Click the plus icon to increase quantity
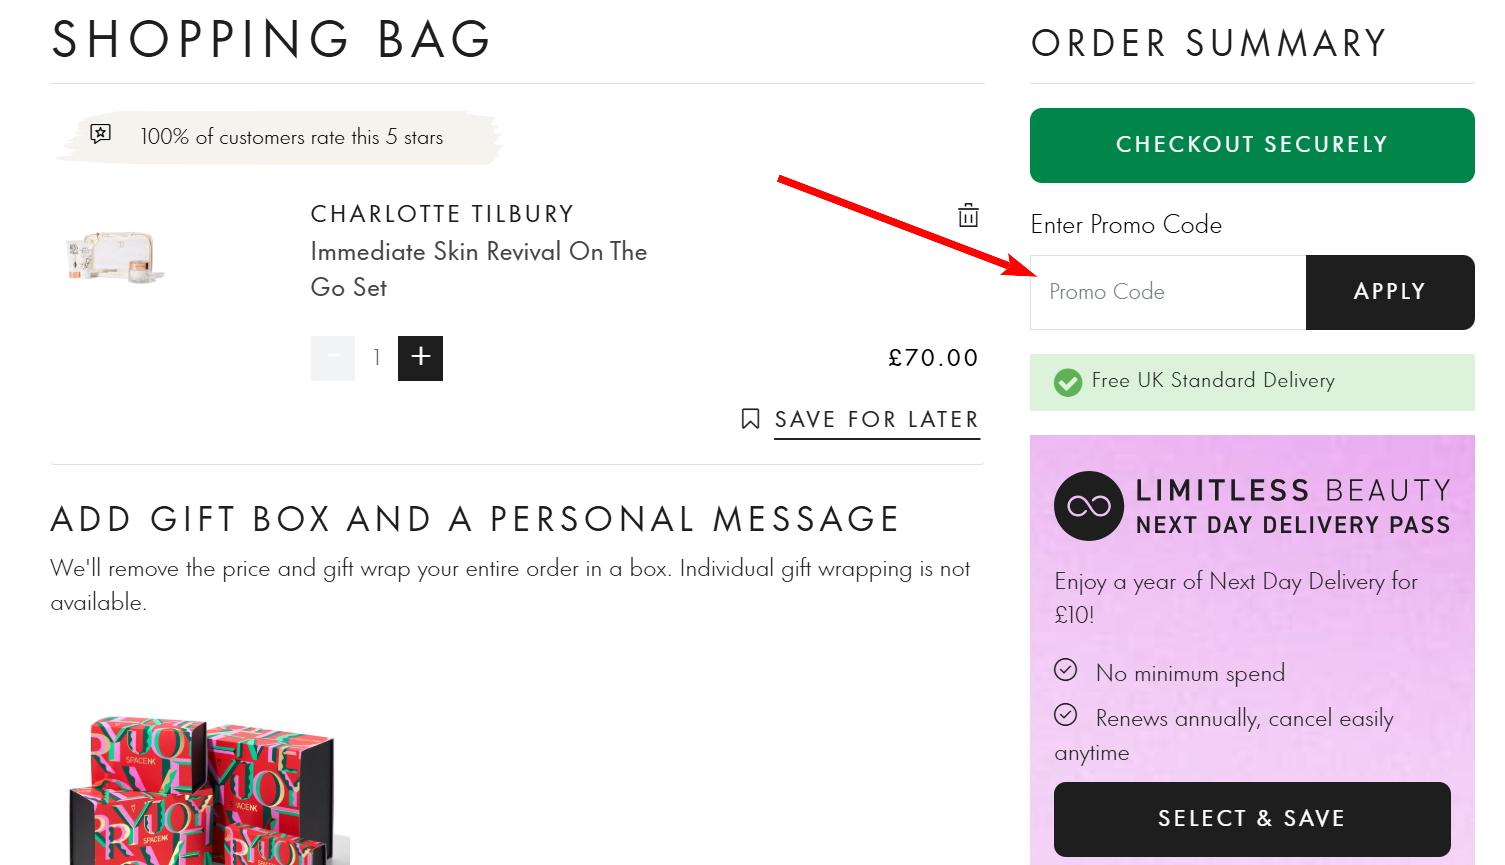Image resolution: width=1505 pixels, height=865 pixels. point(419,358)
